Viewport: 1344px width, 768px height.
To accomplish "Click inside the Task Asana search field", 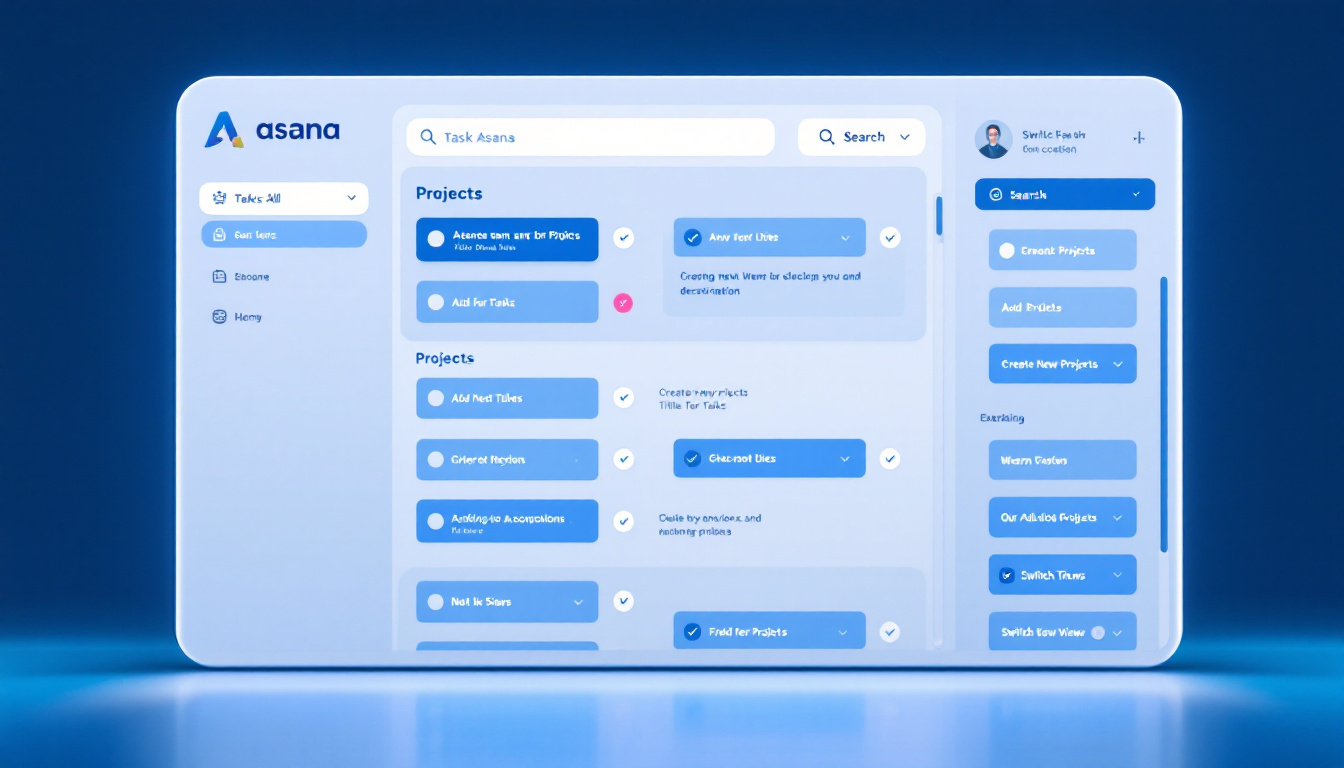I will coord(590,137).
